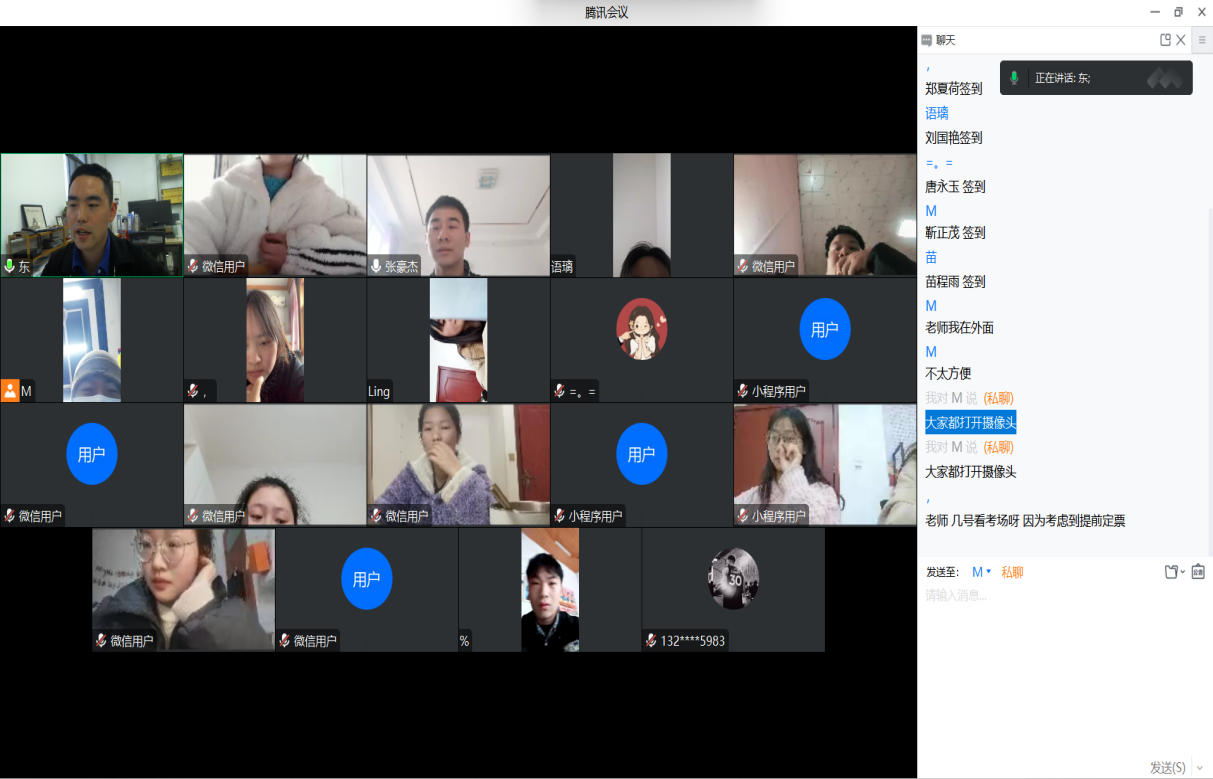1213x779 pixels.
Task: Click the name label 语璃 on video tile
Action: click(562, 266)
